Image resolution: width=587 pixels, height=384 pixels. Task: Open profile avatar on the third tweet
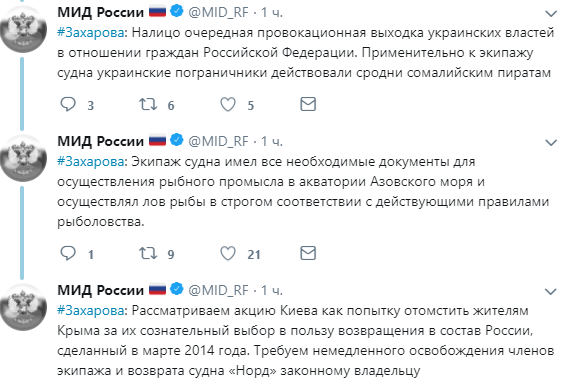coord(23,307)
